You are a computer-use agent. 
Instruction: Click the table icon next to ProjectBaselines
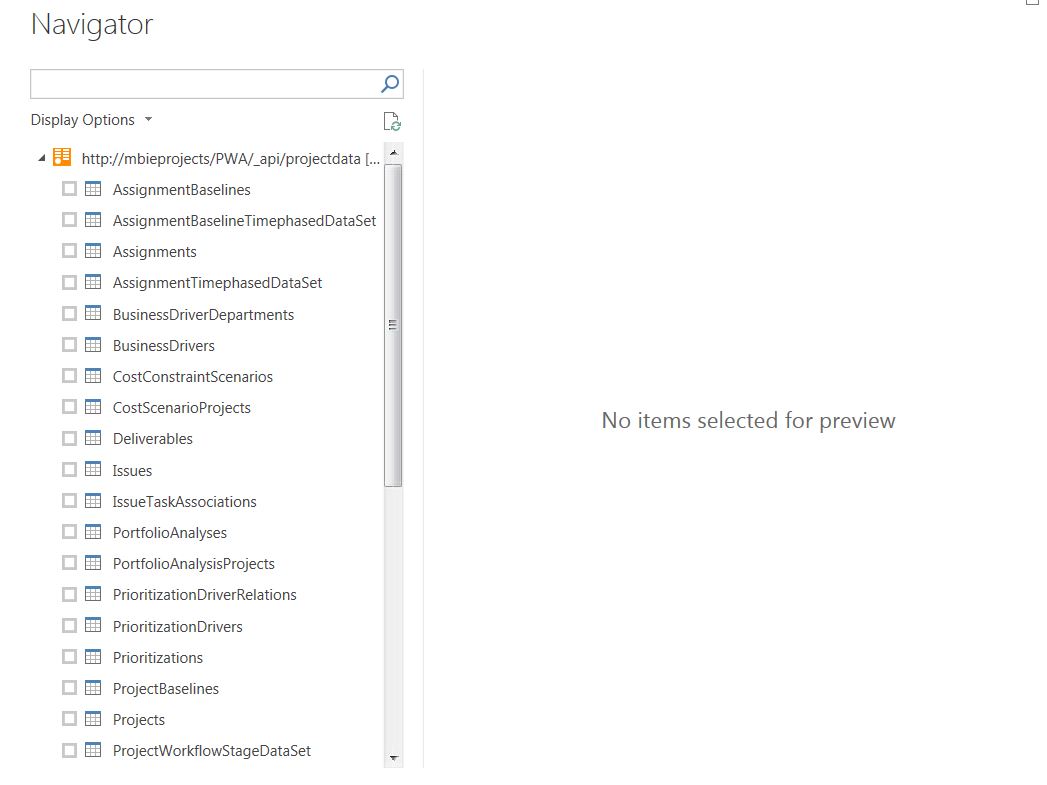pyautogui.click(x=95, y=688)
